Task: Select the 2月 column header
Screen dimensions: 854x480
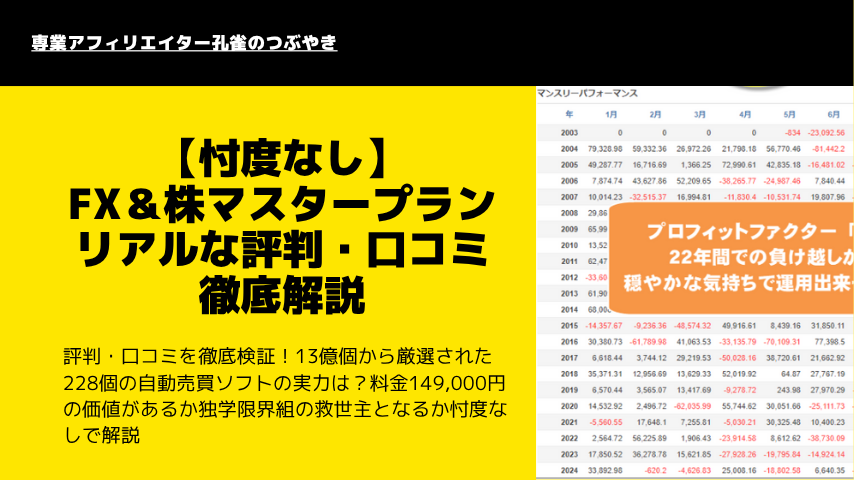Action: coord(656,114)
